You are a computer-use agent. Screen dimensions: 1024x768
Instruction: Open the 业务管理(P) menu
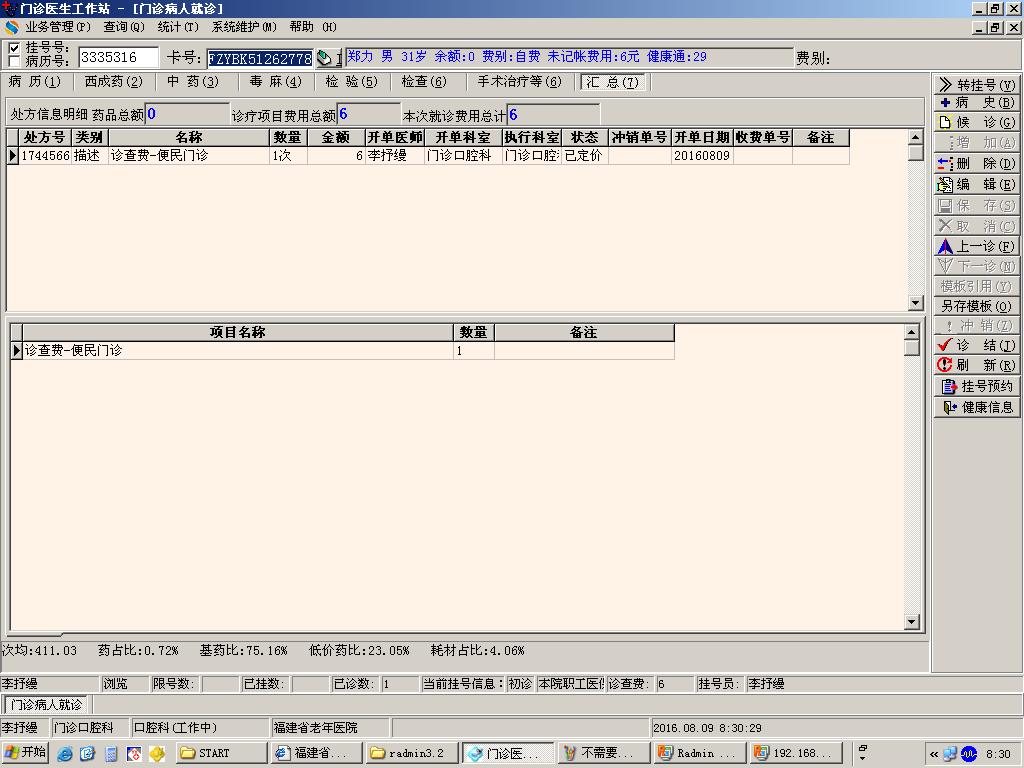point(57,27)
